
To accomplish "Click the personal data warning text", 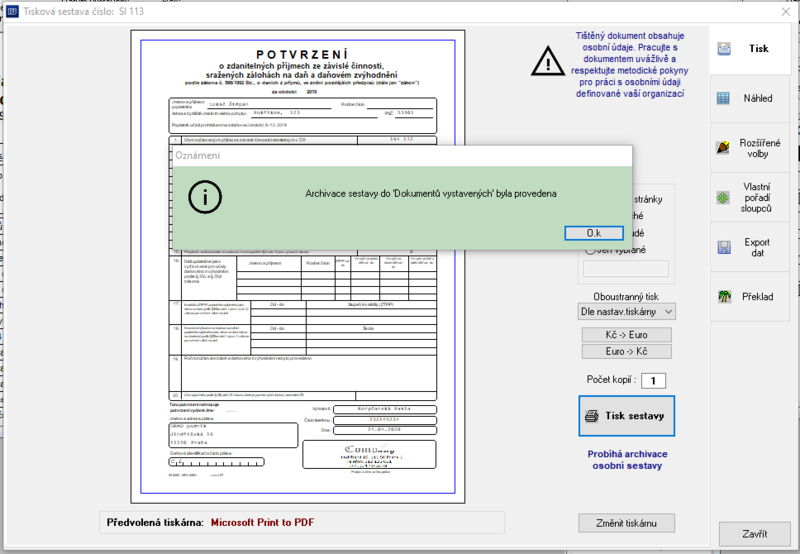I will 630,65.
